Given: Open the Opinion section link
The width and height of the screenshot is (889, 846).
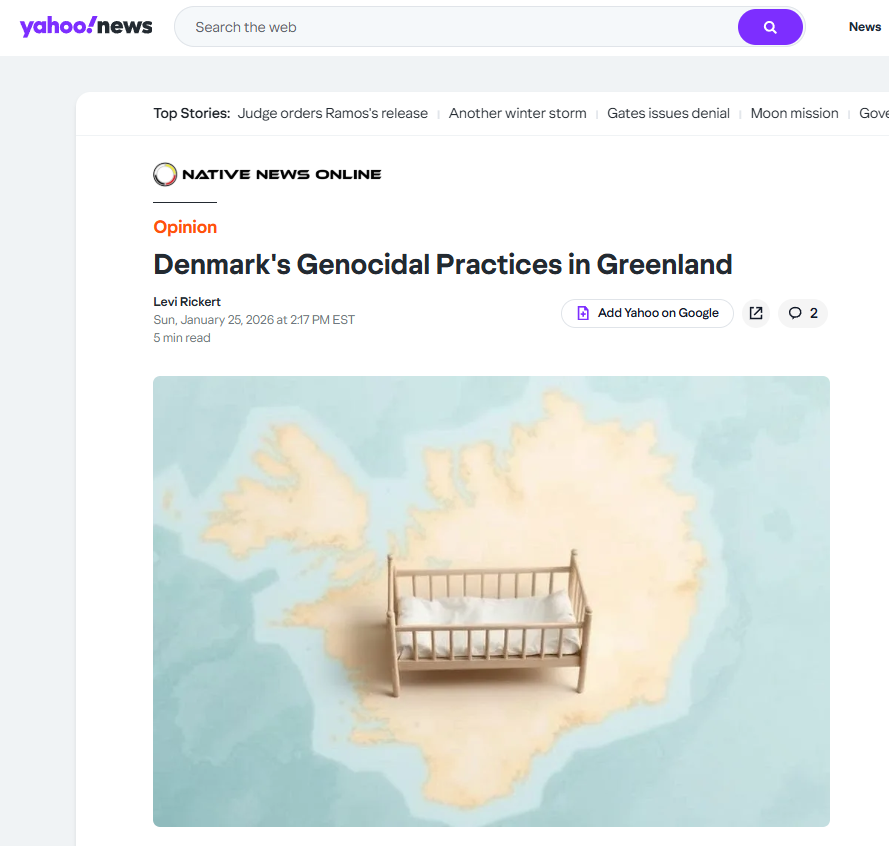Looking at the screenshot, I should point(185,227).
